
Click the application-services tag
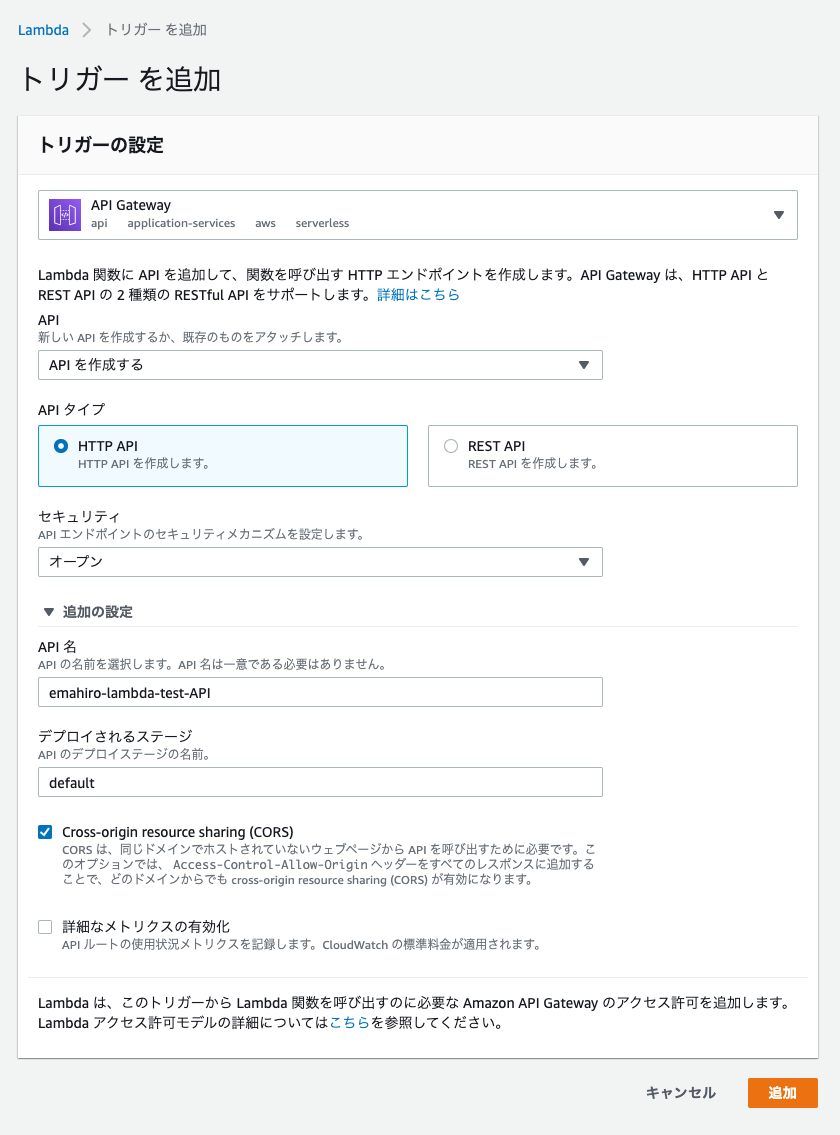pos(181,223)
